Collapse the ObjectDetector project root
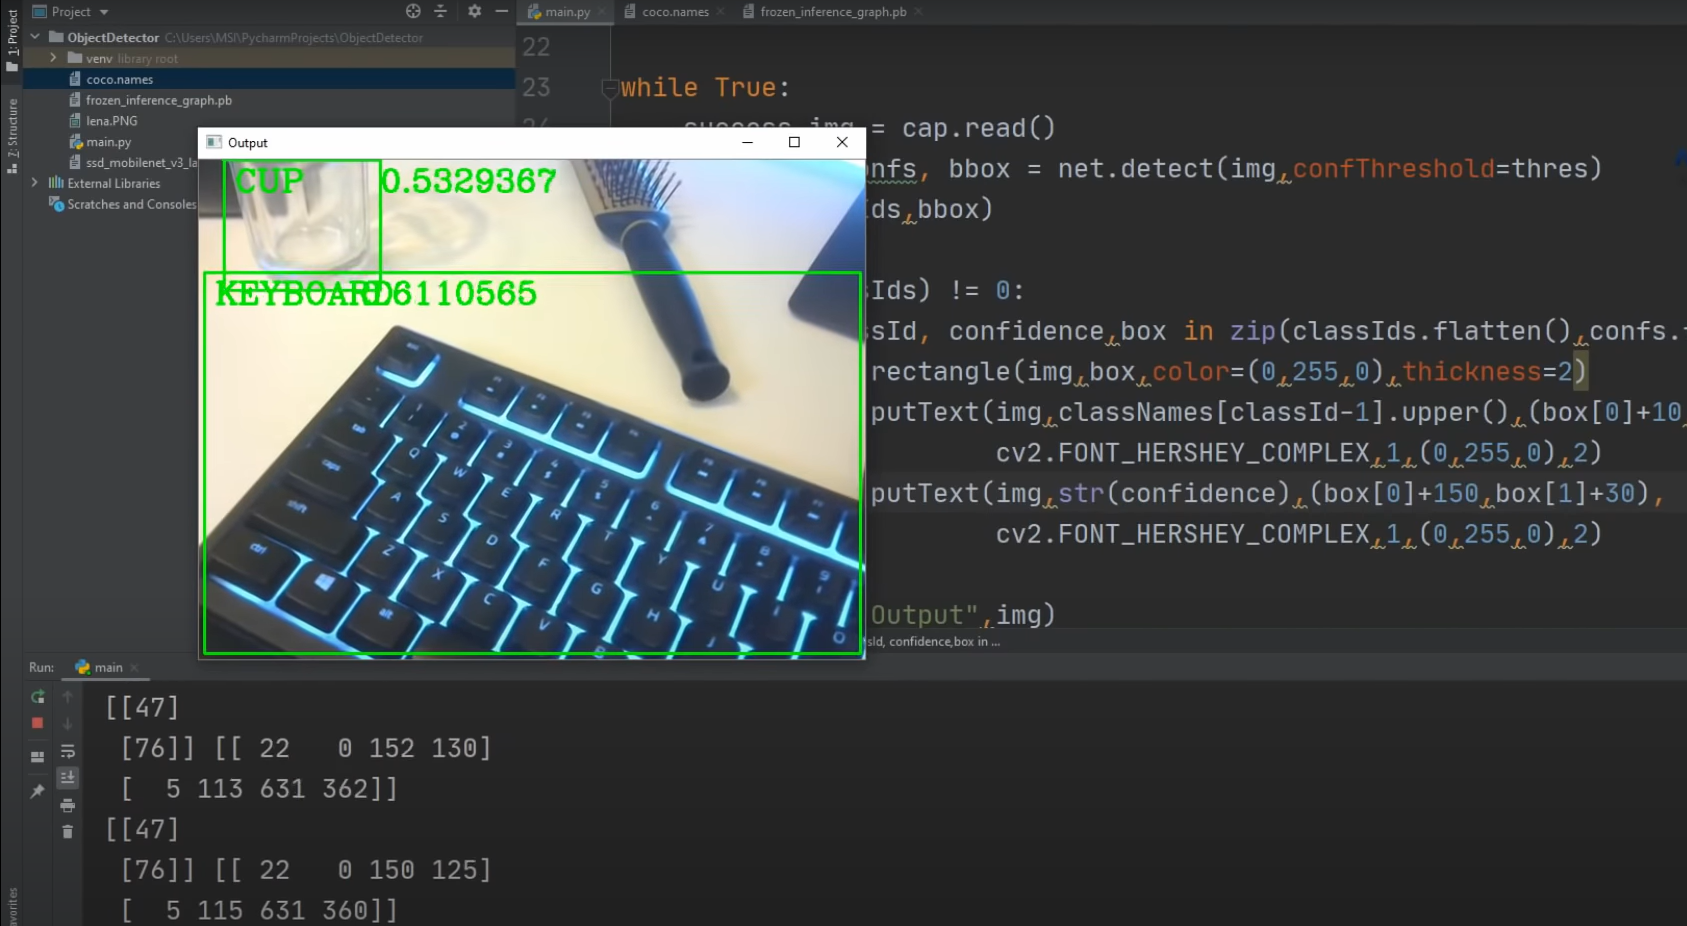Viewport: 1687px width, 926px height. pyautogui.click(x=33, y=37)
